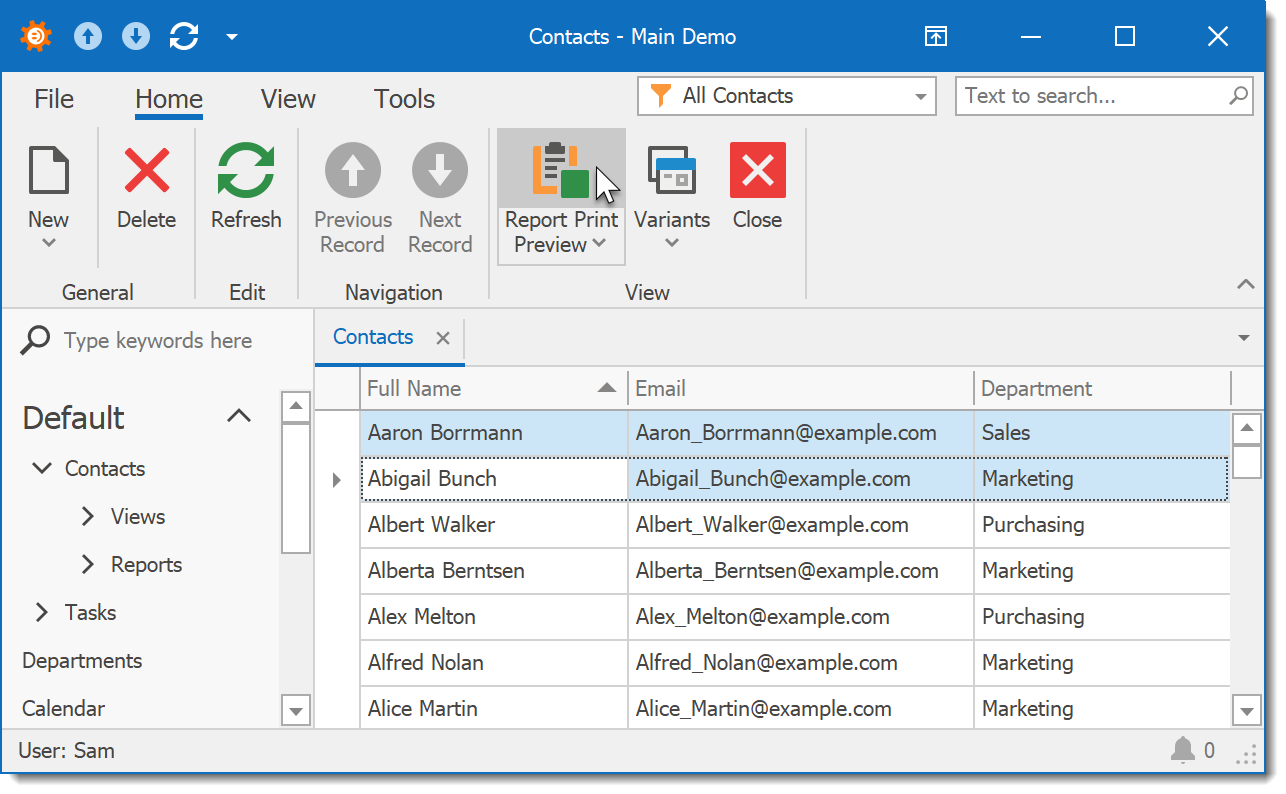
Task: Click the New document icon
Action: [x=48, y=170]
